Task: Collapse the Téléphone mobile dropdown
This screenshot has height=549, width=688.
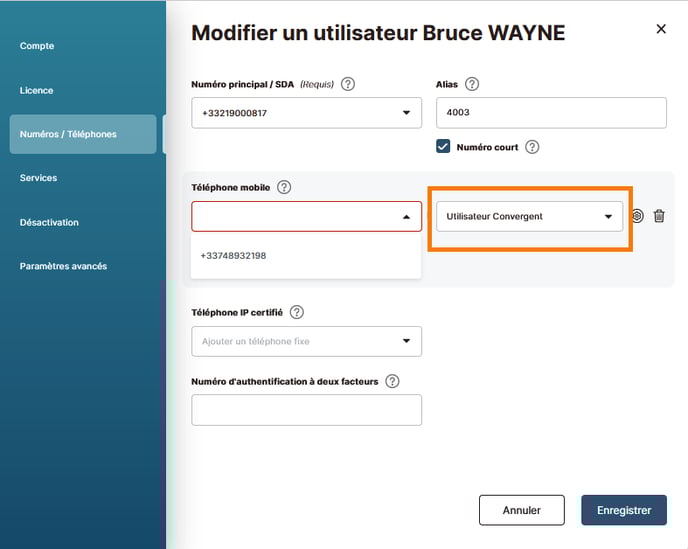Action: coord(306,216)
